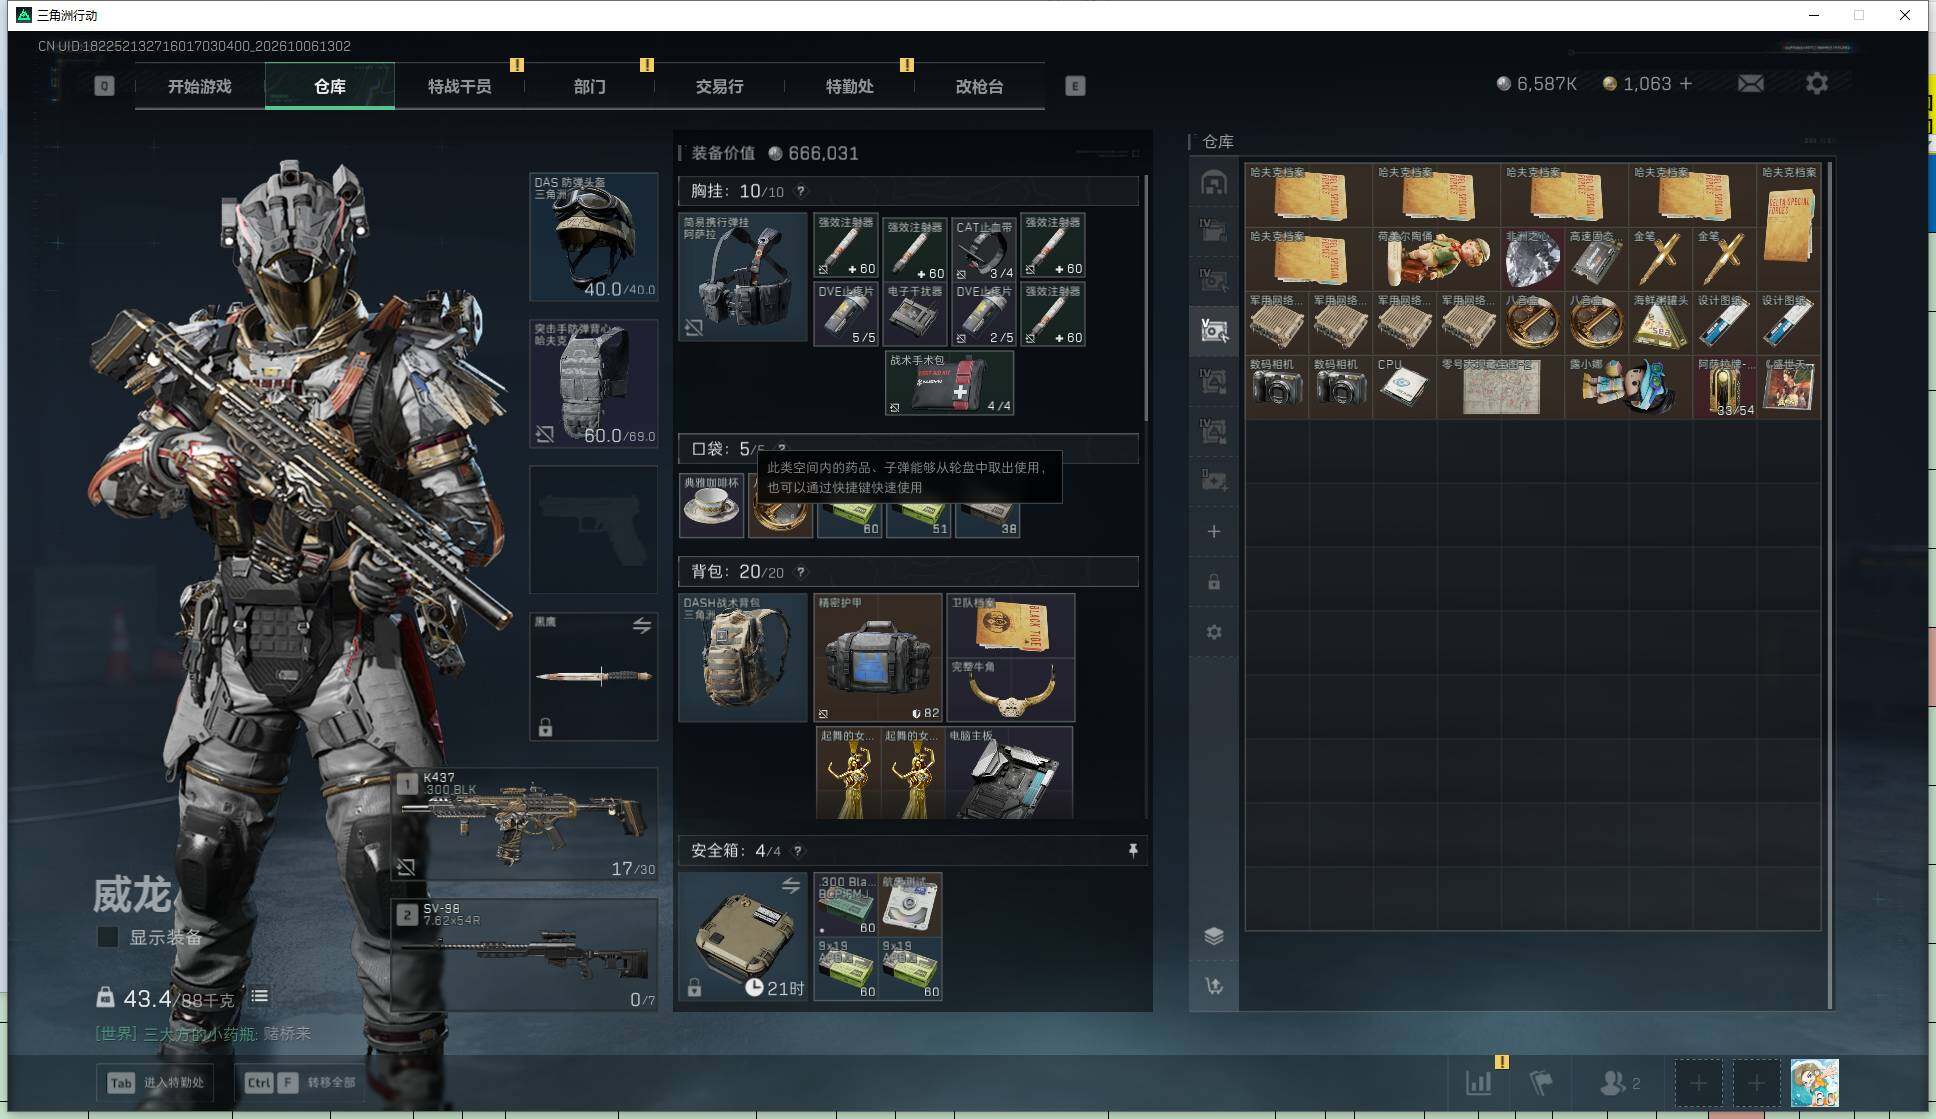The image size is (1936, 1119).
Task: Open the settings gear icon
Action: (1817, 84)
